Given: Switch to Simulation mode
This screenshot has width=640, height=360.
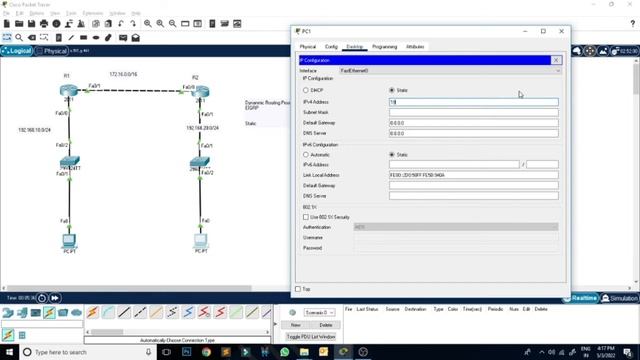Looking at the screenshot, I should (619, 298).
